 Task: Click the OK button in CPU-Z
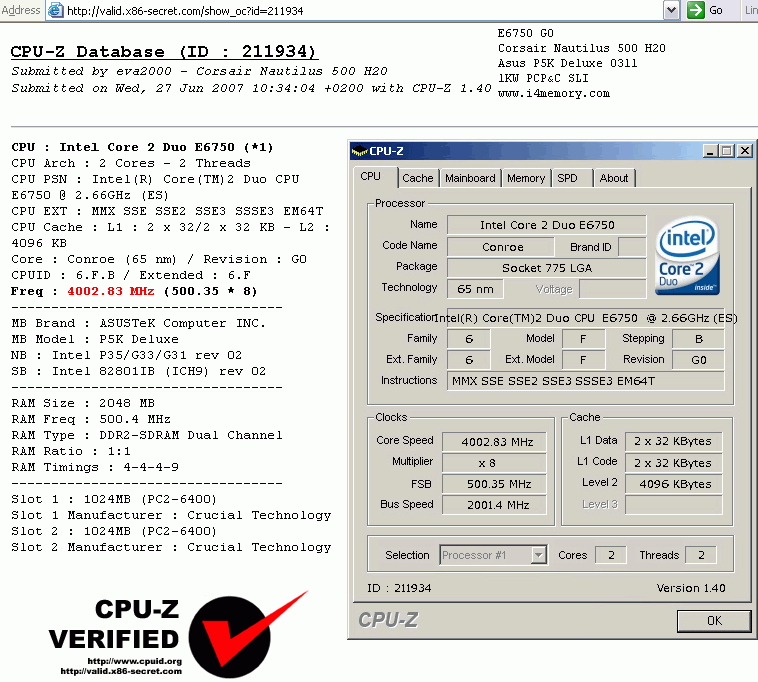pyautogui.click(x=714, y=621)
